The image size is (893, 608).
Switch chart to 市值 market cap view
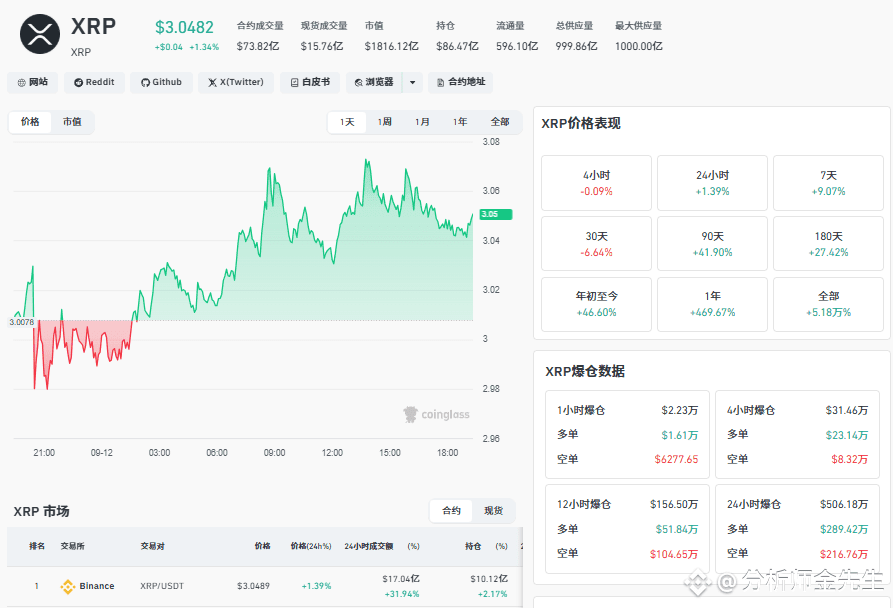(x=72, y=122)
